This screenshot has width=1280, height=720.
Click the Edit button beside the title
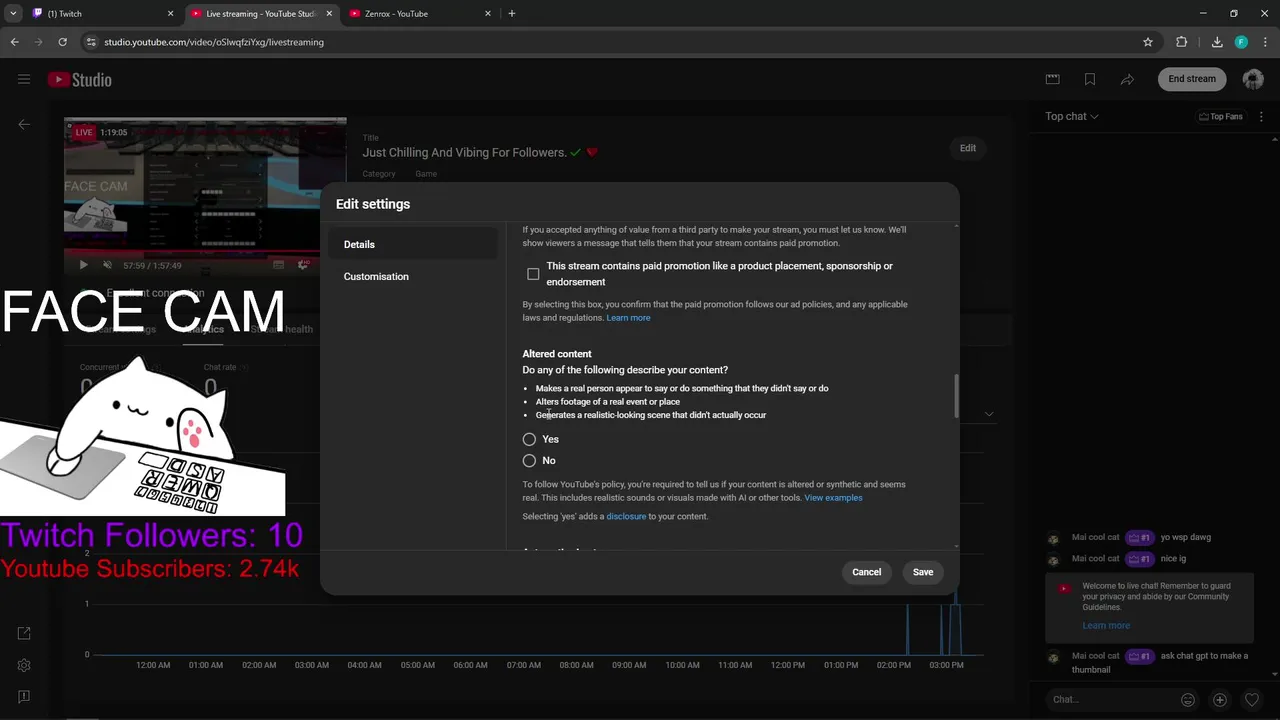968,148
